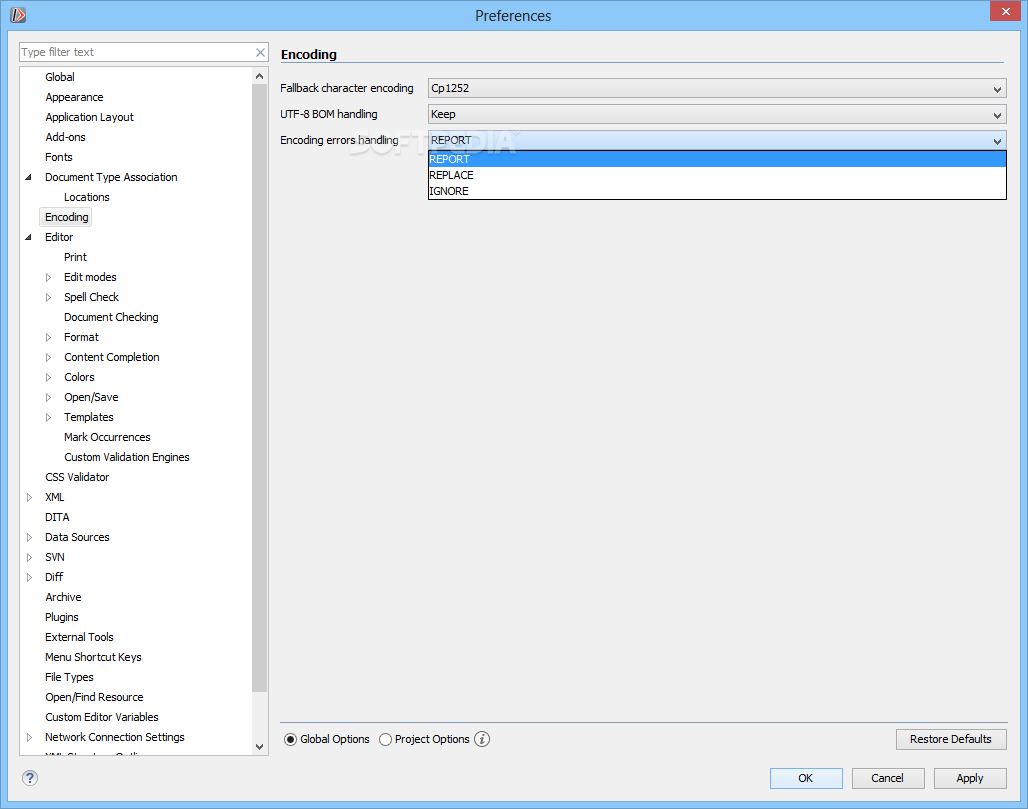This screenshot has width=1028, height=809.
Task: Click the Cancel button
Action: 888,778
